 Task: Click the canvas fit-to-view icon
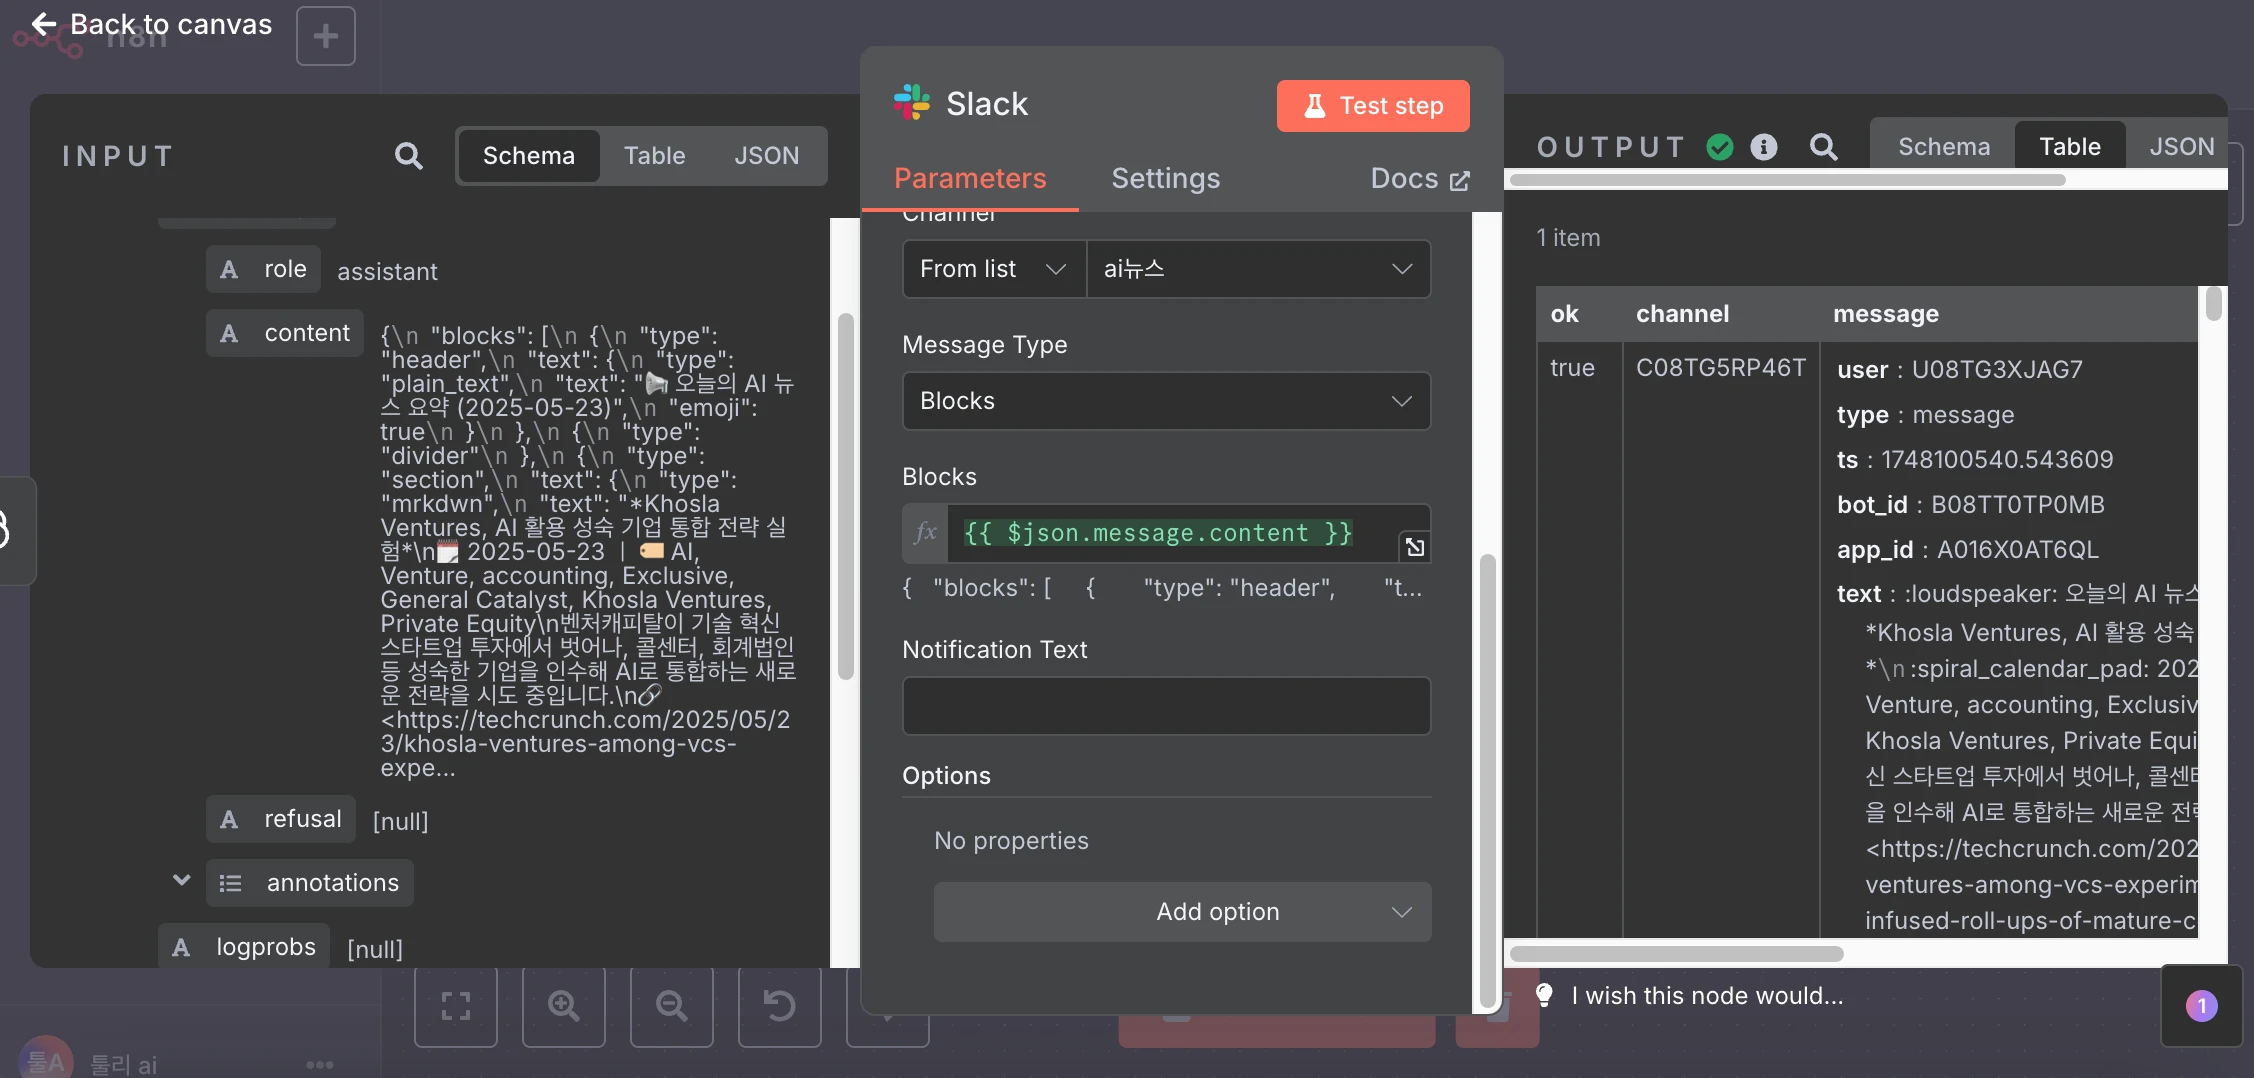point(456,1005)
